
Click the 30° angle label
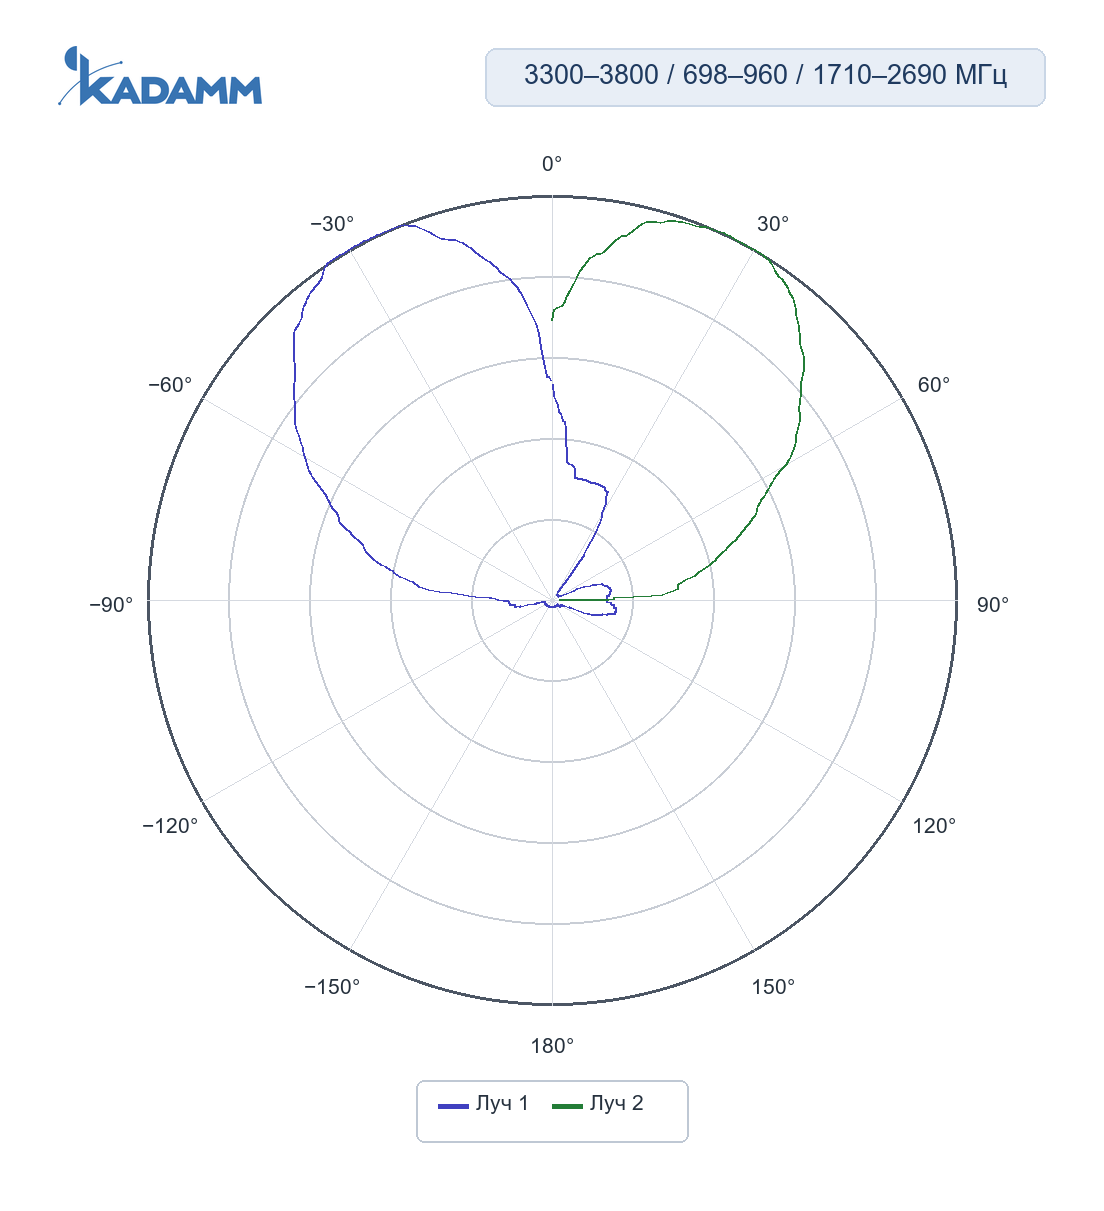[773, 224]
